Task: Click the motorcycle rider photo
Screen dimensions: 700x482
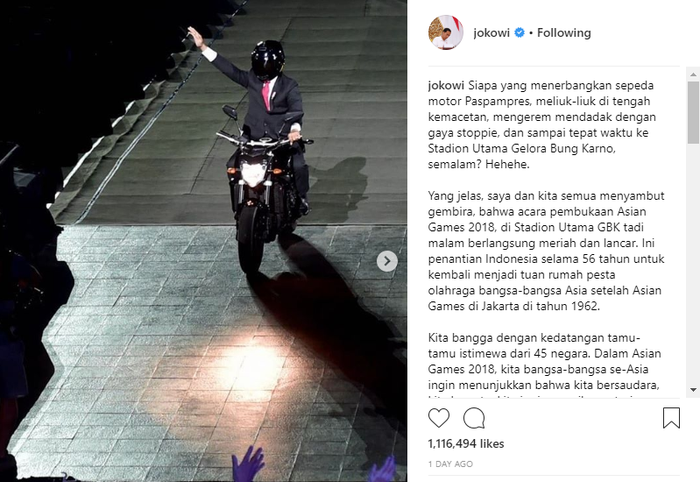Action: 204,241
